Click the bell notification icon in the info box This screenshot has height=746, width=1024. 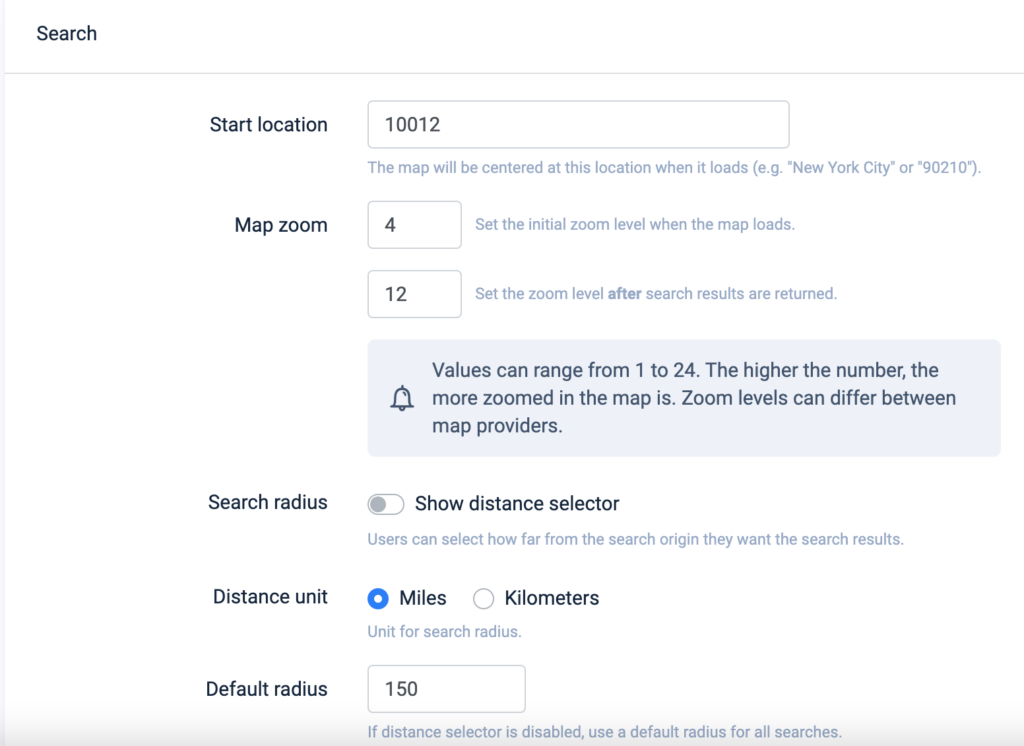point(404,399)
